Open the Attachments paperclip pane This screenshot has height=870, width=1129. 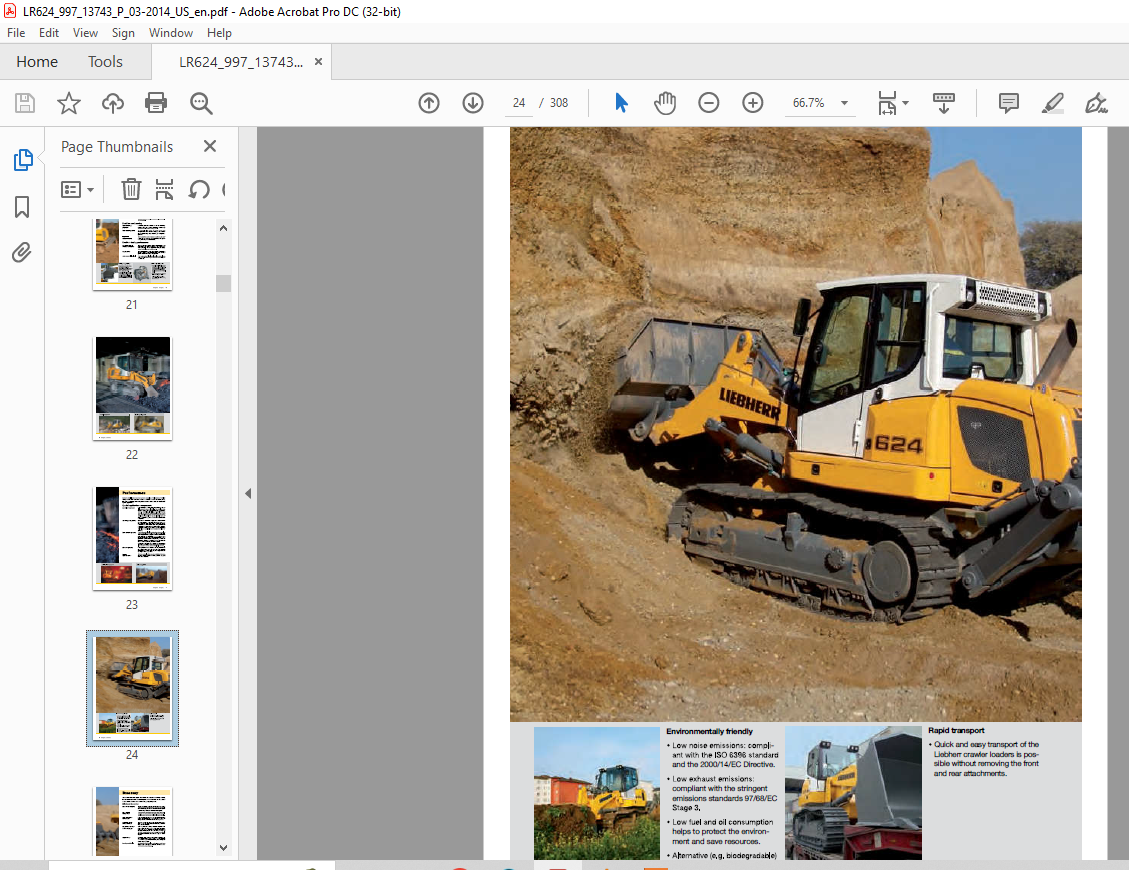22,253
